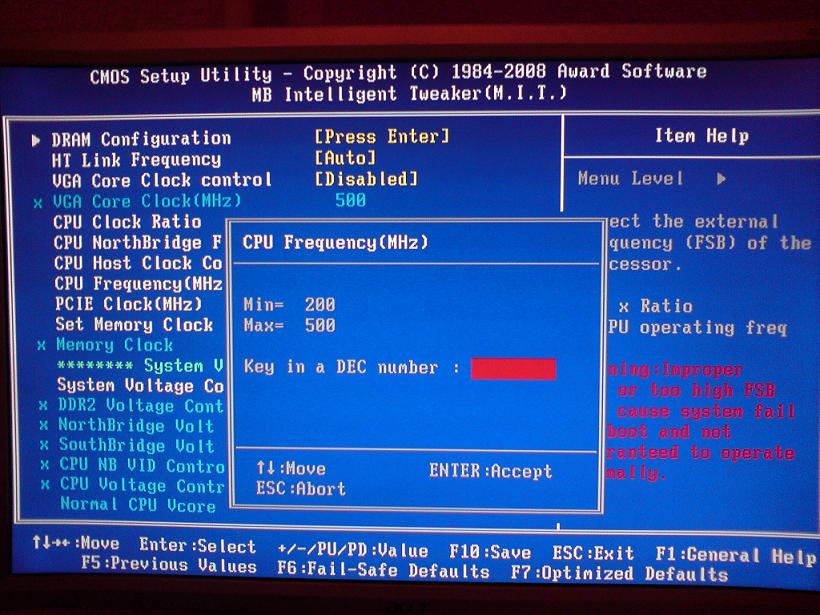Change the [Auto] HT Link value
The width and height of the screenshot is (820, 615).
345,157
